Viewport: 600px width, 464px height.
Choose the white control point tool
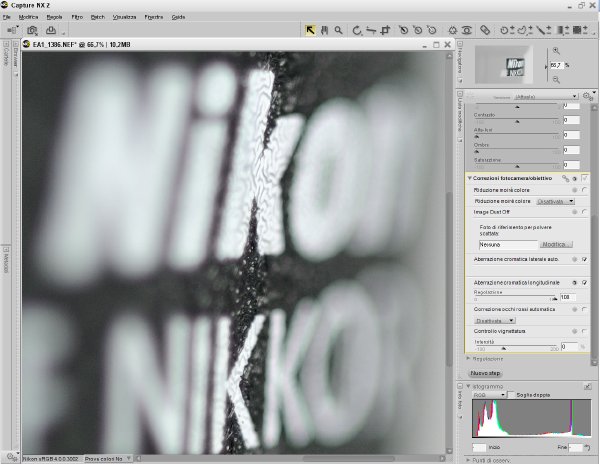(432, 30)
